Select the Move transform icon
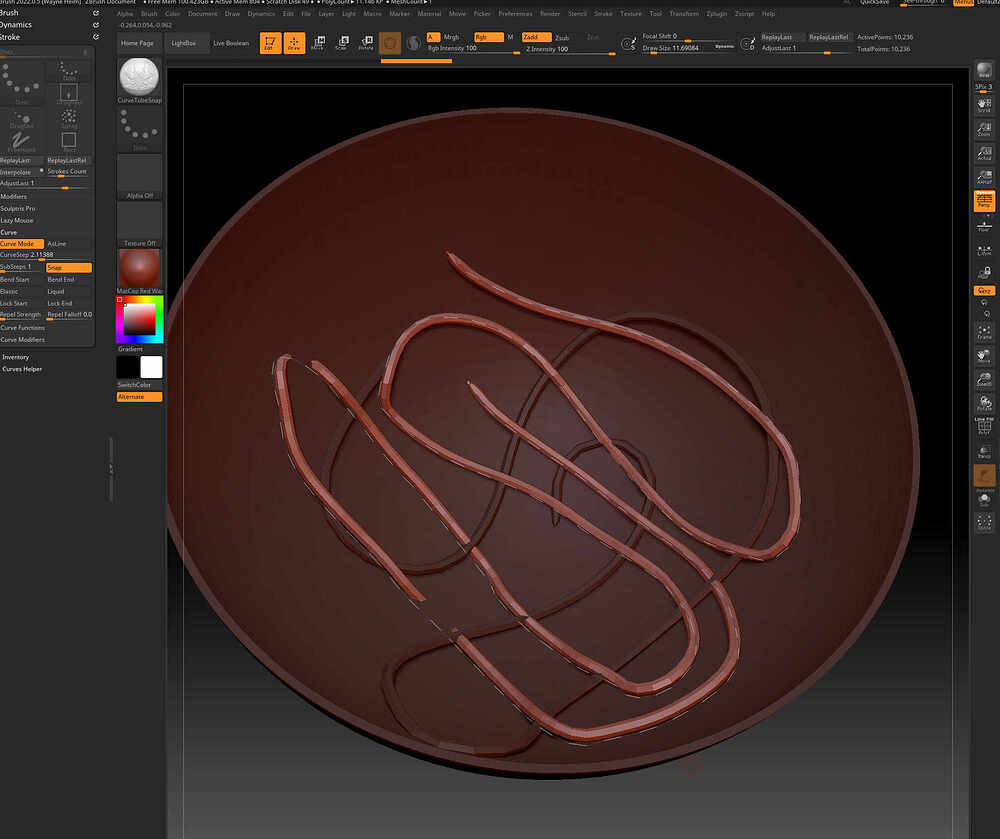Image resolution: width=1000 pixels, height=839 pixels. tap(318, 43)
